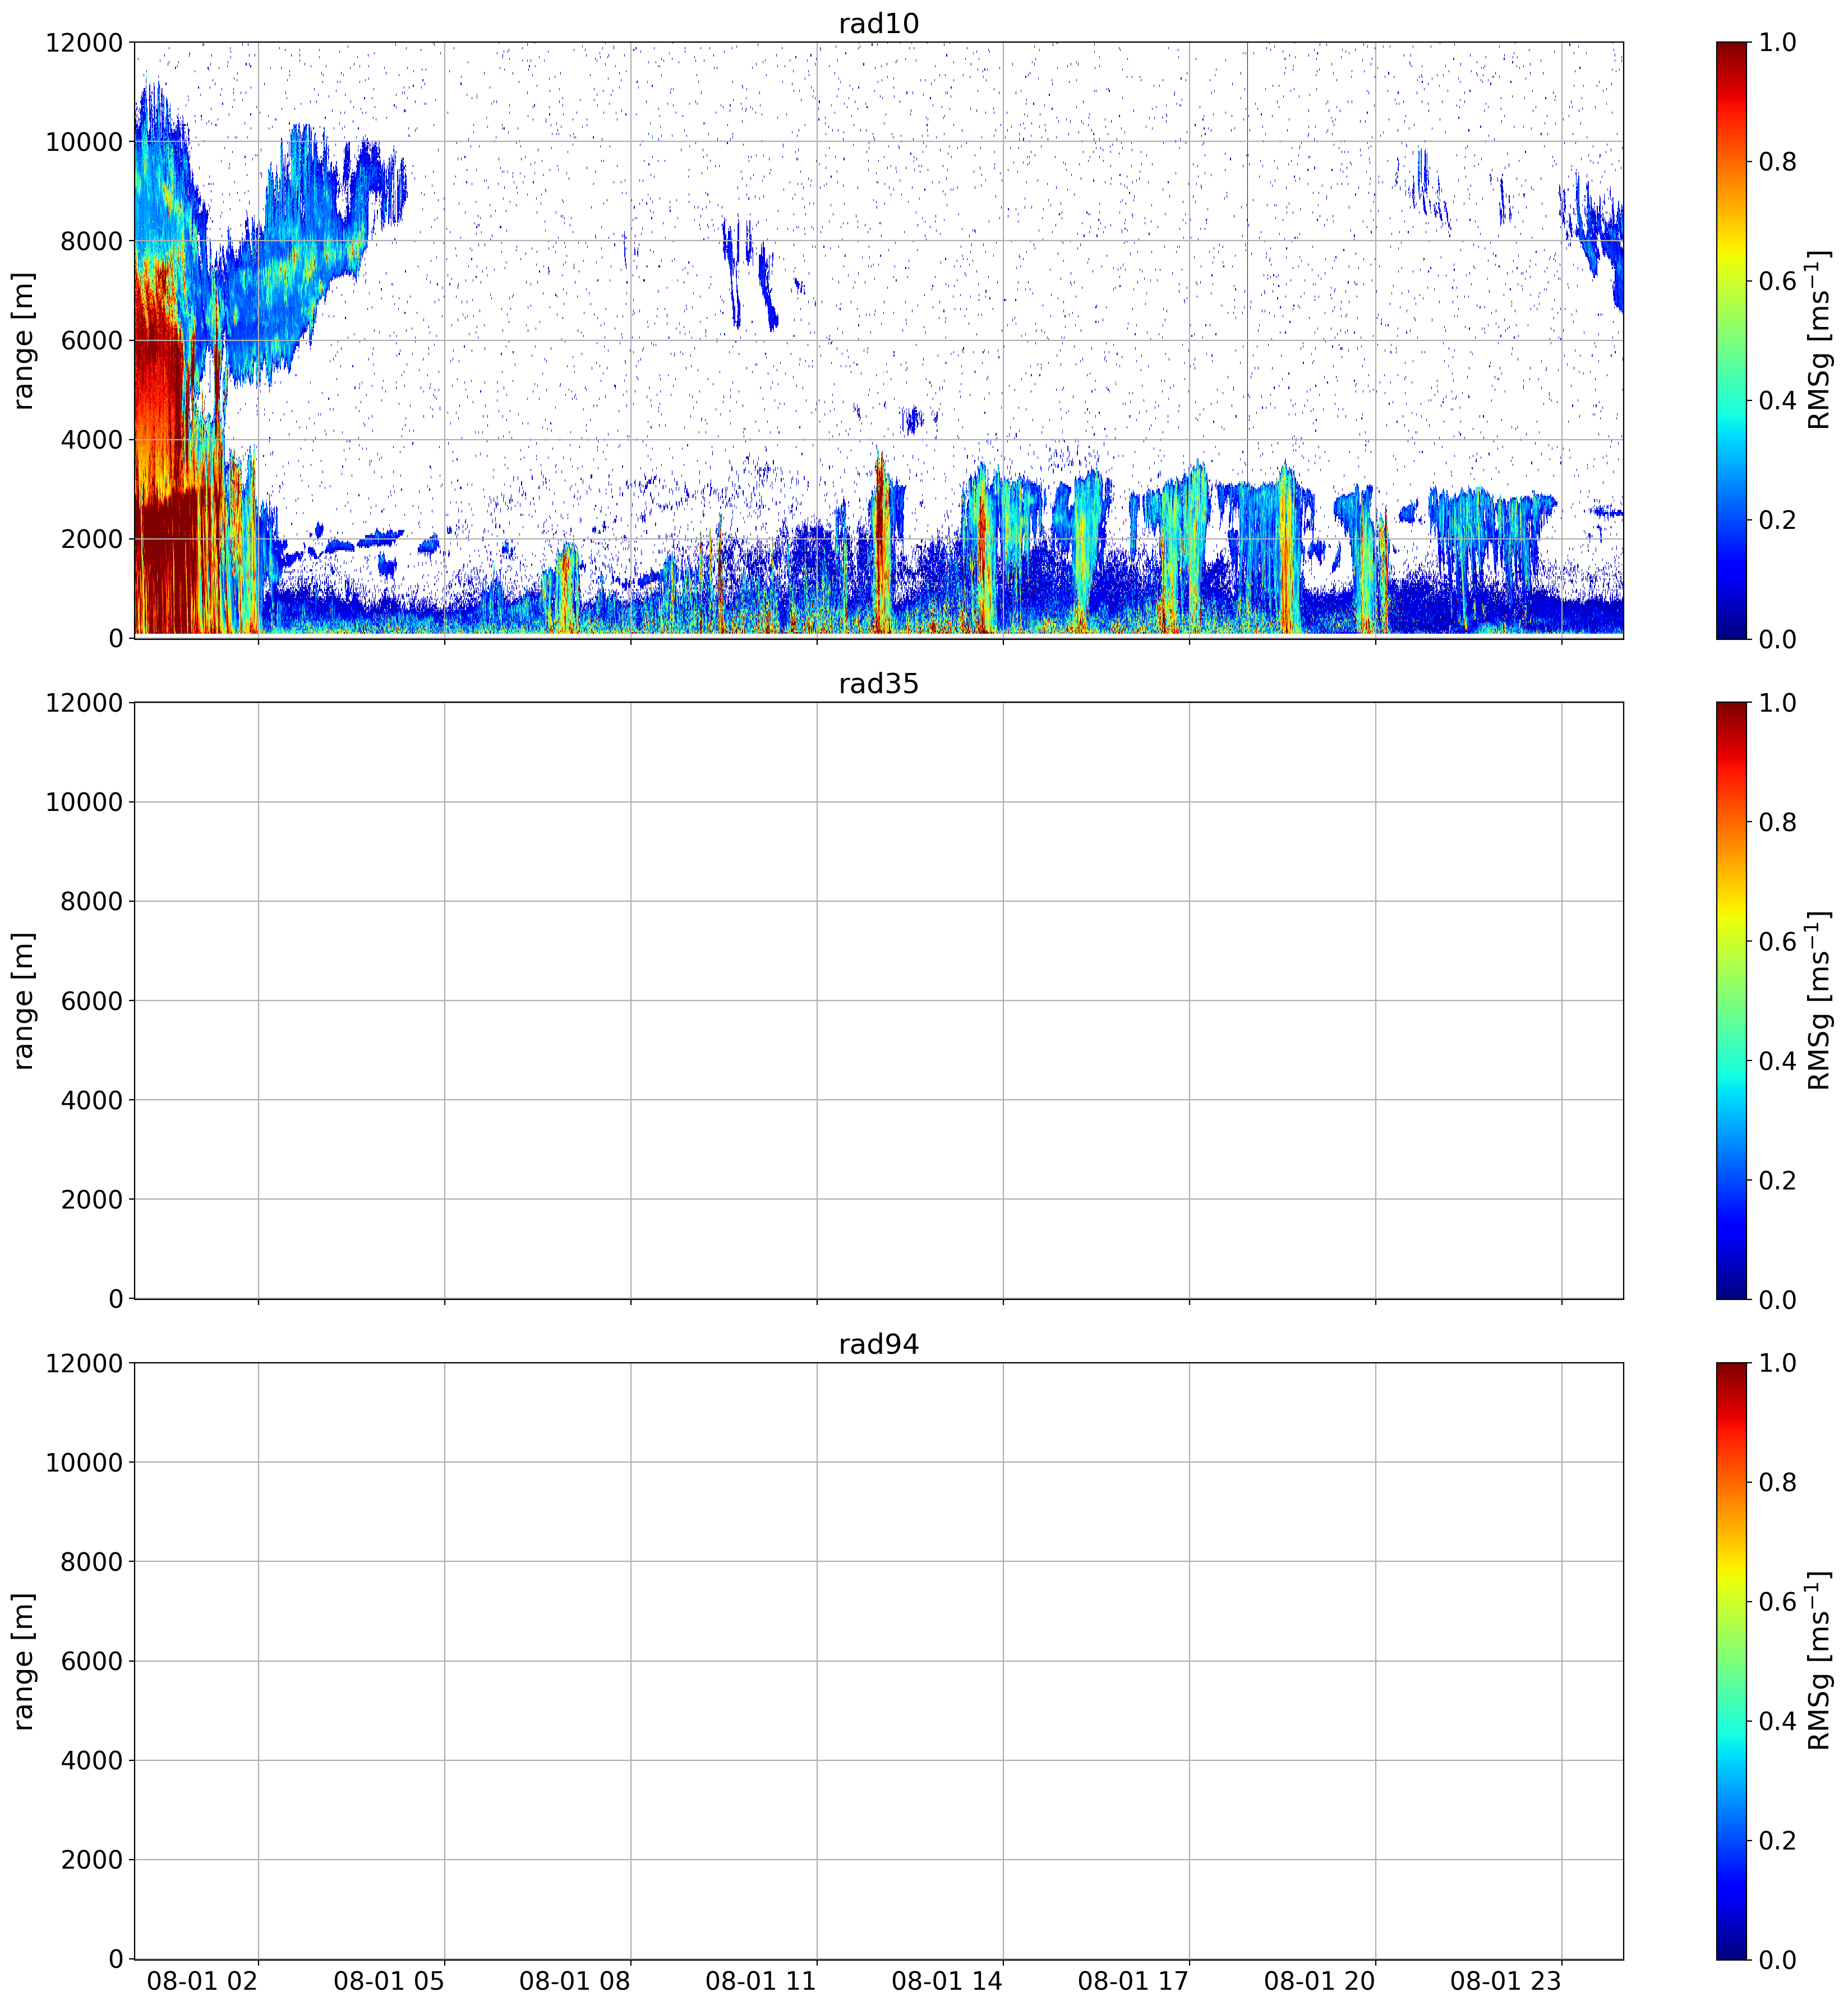Click the 10000 range tick of rad10 panel
Viewport: 1848px width, 2006px height.
point(84,142)
